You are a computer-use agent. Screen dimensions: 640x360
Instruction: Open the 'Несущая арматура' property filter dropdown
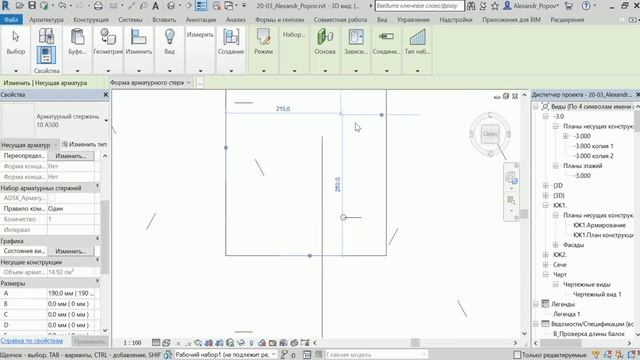click(x=30, y=145)
